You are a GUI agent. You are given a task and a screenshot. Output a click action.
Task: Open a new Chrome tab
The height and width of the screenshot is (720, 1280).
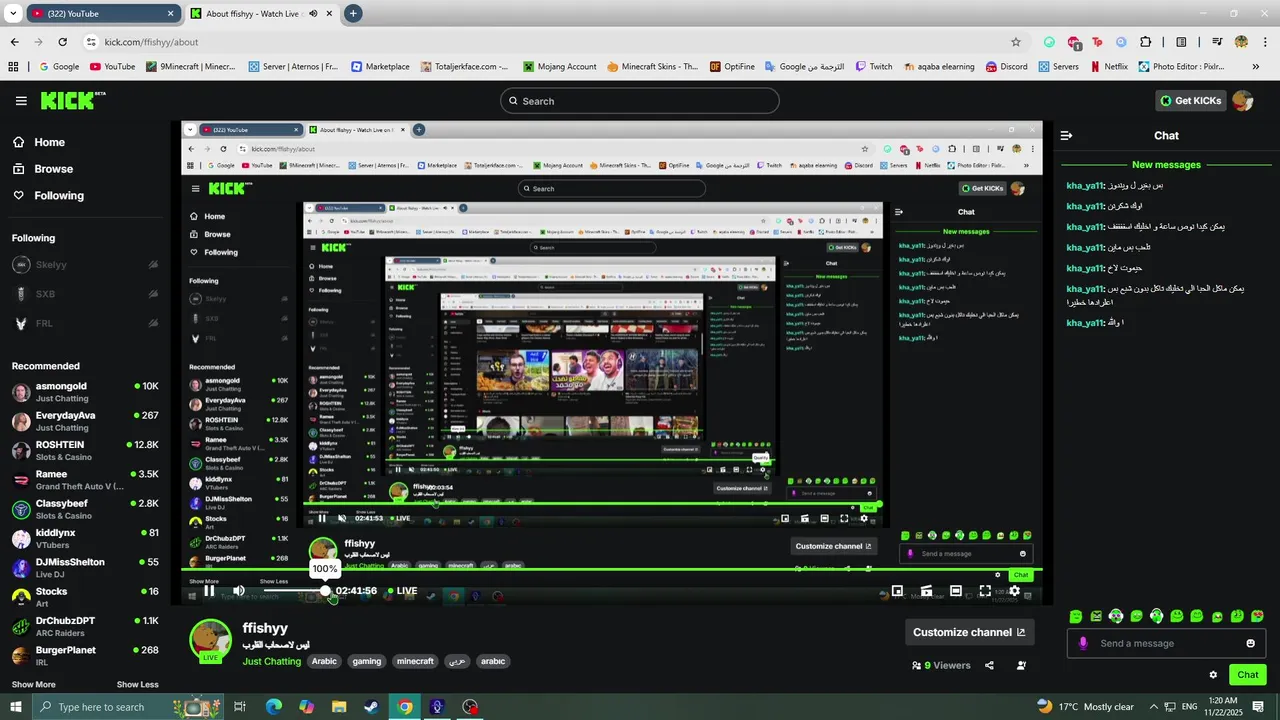point(353,14)
